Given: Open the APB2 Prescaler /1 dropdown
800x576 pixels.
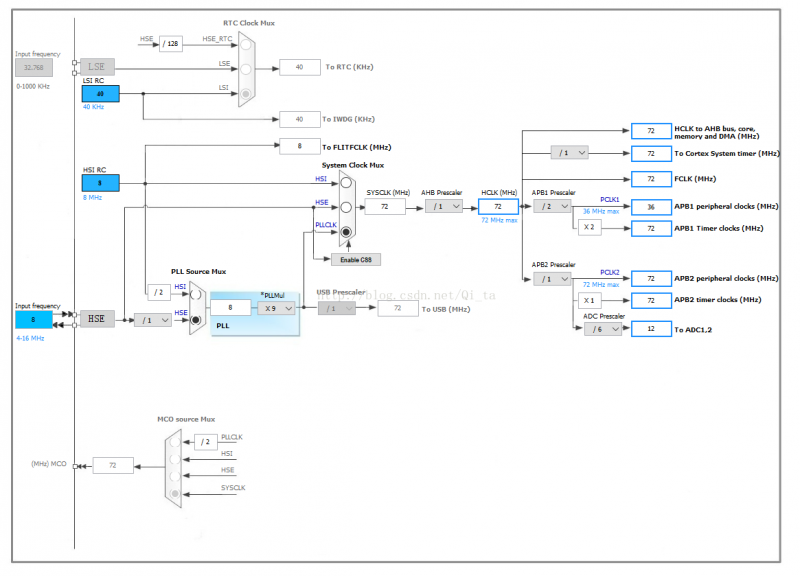Looking at the screenshot, I should point(552,279).
